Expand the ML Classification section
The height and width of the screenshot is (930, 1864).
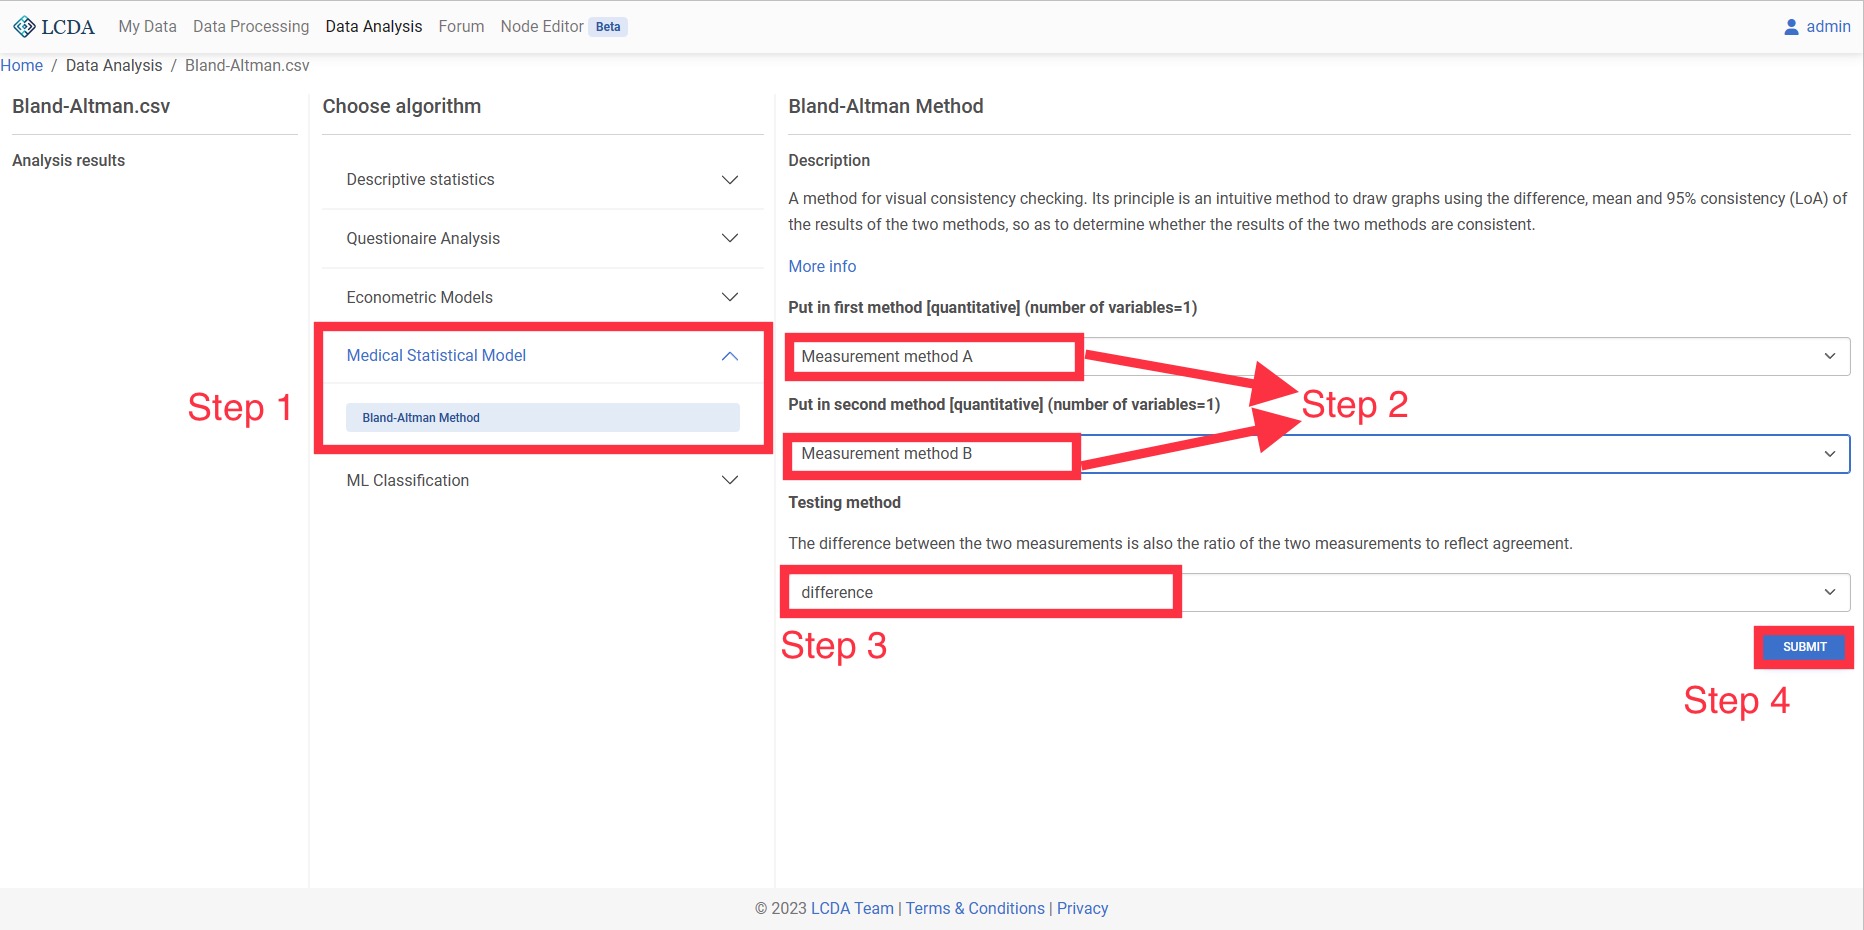click(x=729, y=481)
